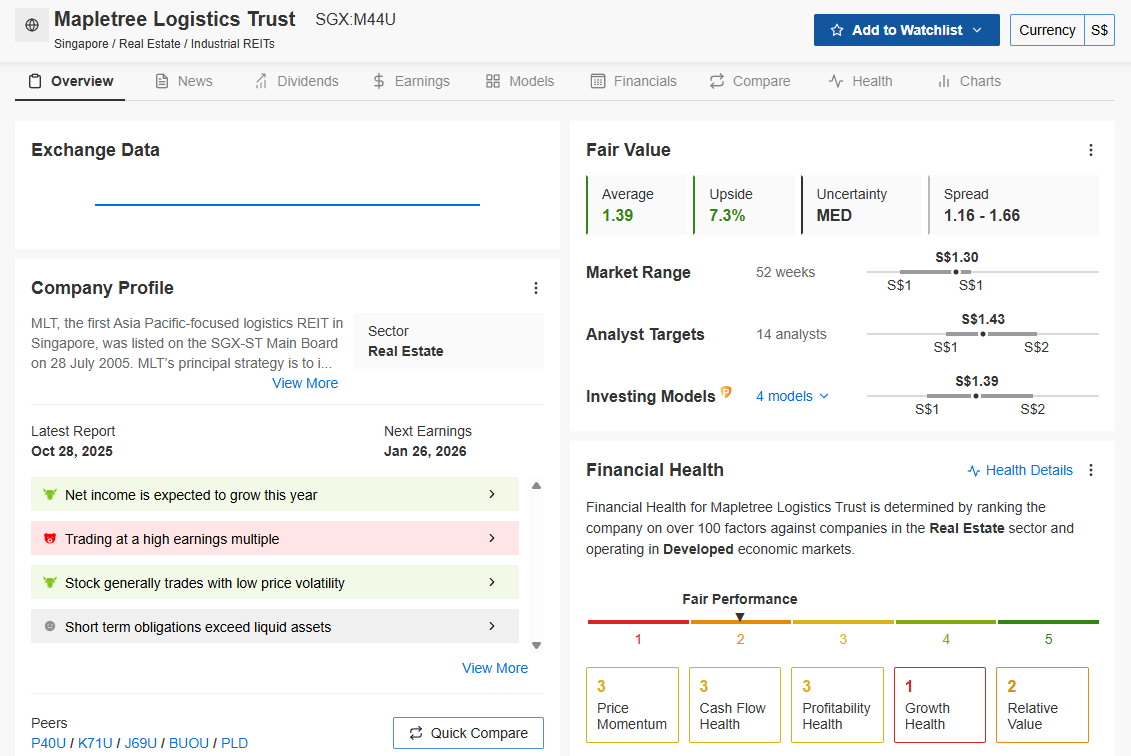This screenshot has width=1131, height=756.
Task: Click the growth icon beside Dividends
Action: 261,82
